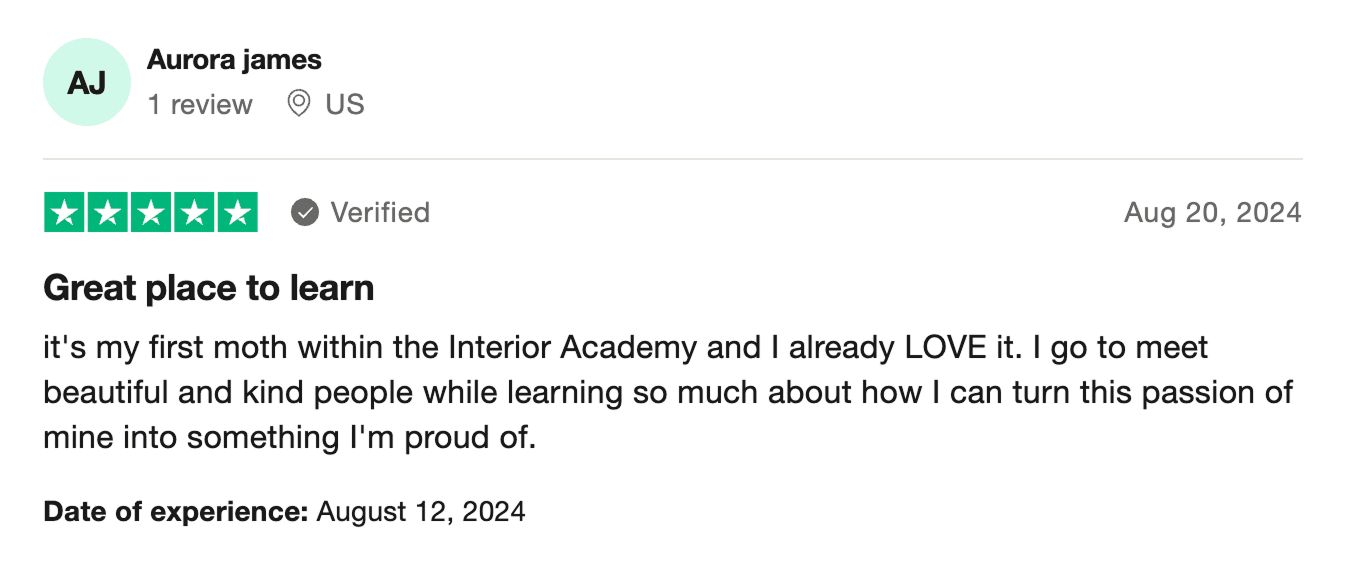This screenshot has width=1348, height=562.
Task: Click the fourth green rating star
Action: click(x=194, y=213)
